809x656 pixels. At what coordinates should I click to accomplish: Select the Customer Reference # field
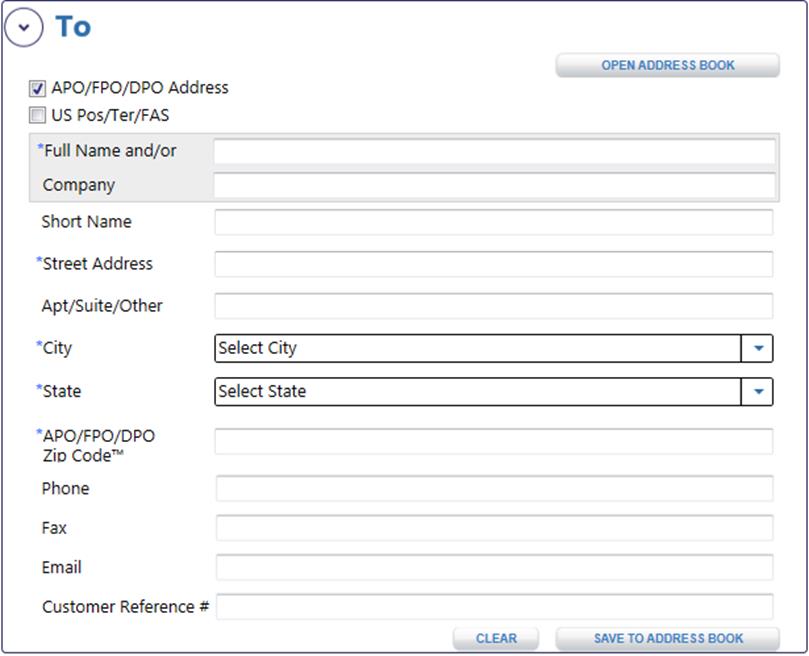tap(494, 606)
